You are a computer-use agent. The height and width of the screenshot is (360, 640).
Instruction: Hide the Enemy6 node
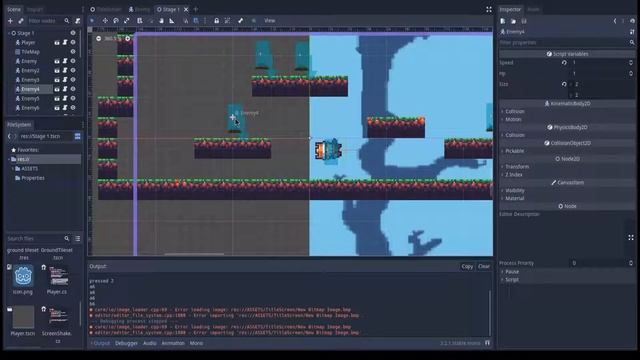pos(73,108)
